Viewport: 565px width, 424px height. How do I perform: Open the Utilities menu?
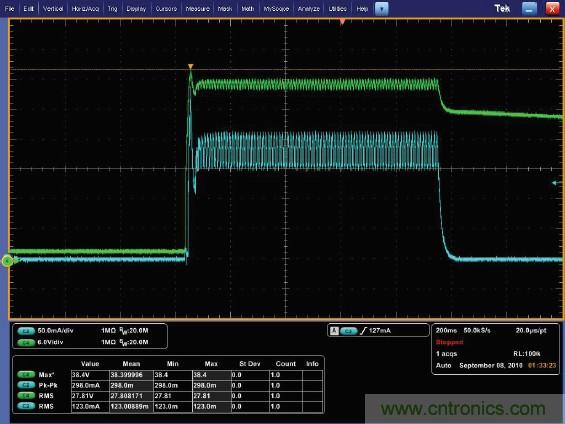coord(338,9)
